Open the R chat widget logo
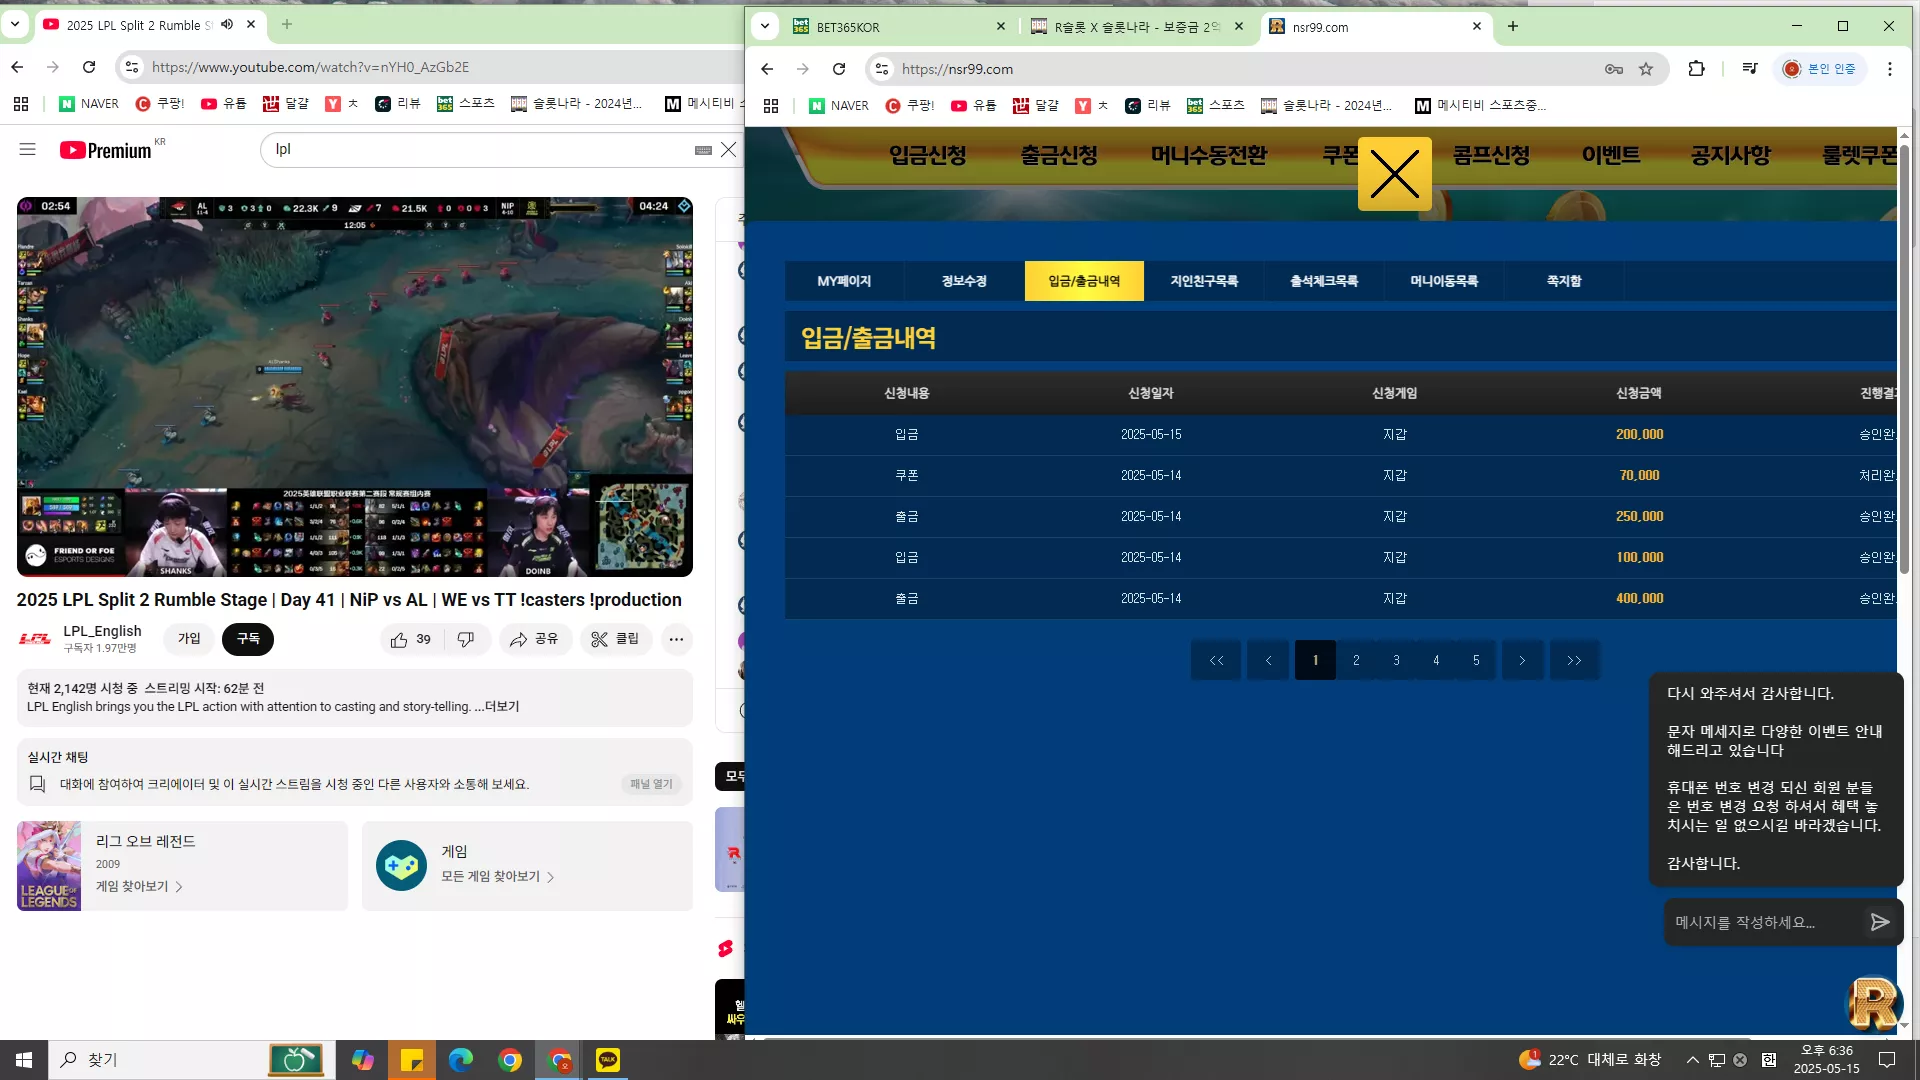The image size is (1920, 1080). (1873, 1004)
